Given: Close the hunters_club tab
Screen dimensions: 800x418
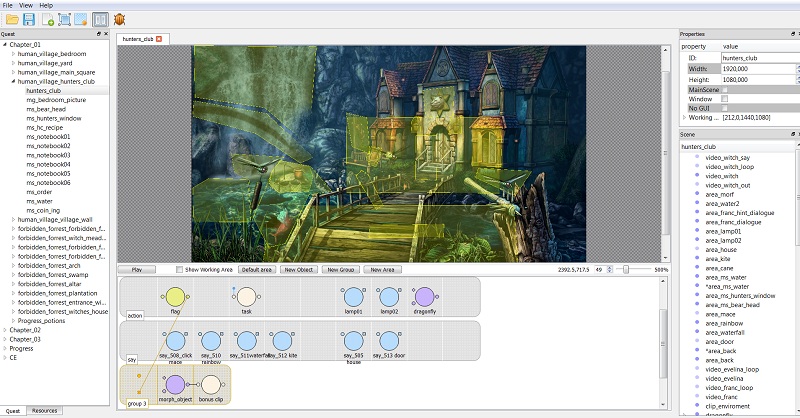Looking at the screenshot, I should coord(159,39).
